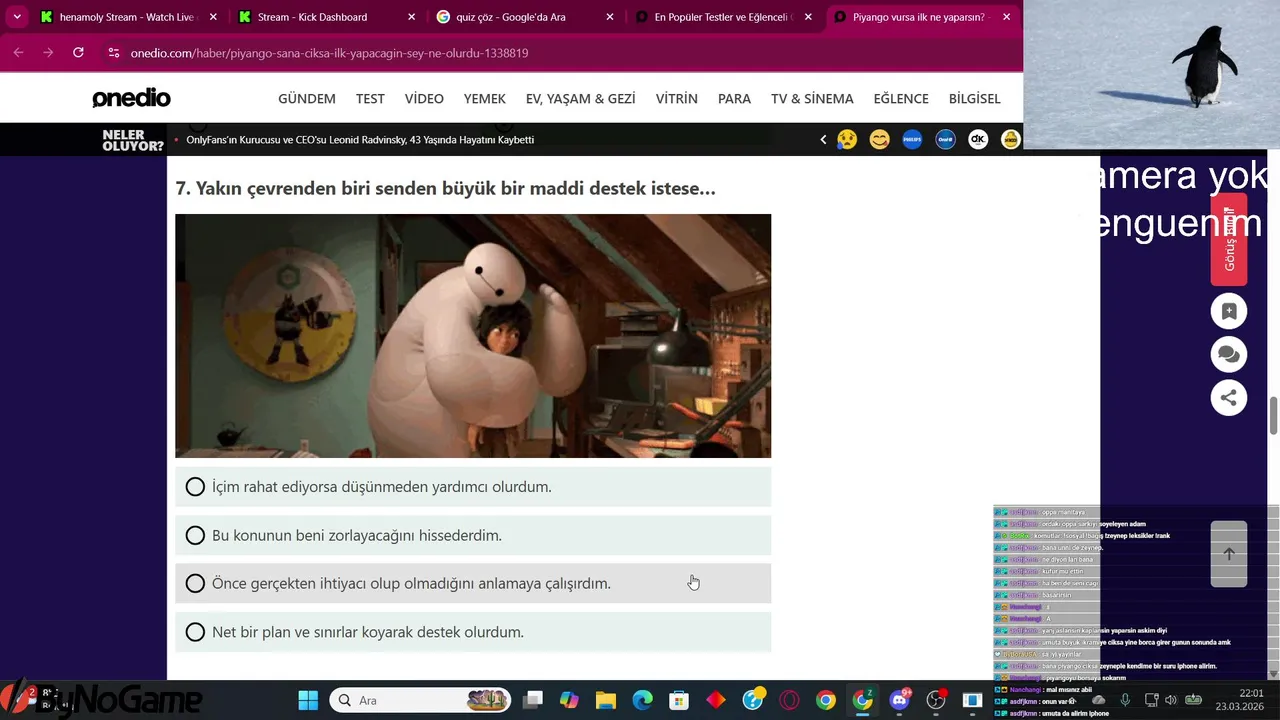
Task: Switch to the quiz çöz Google search tab
Action: coord(526,17)
